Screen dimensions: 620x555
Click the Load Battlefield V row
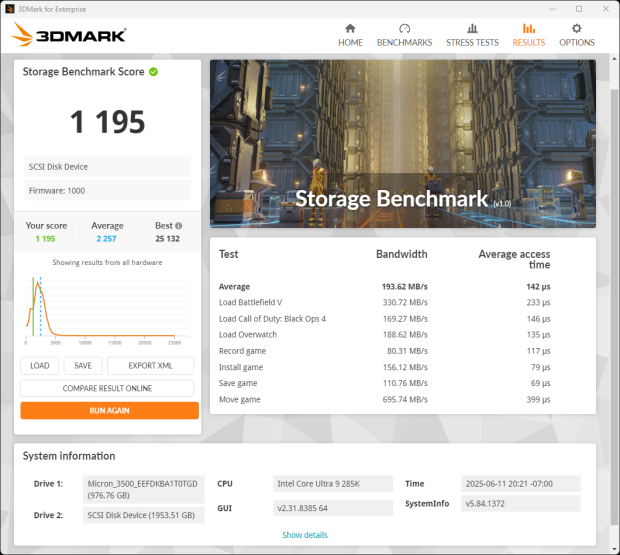384,302
